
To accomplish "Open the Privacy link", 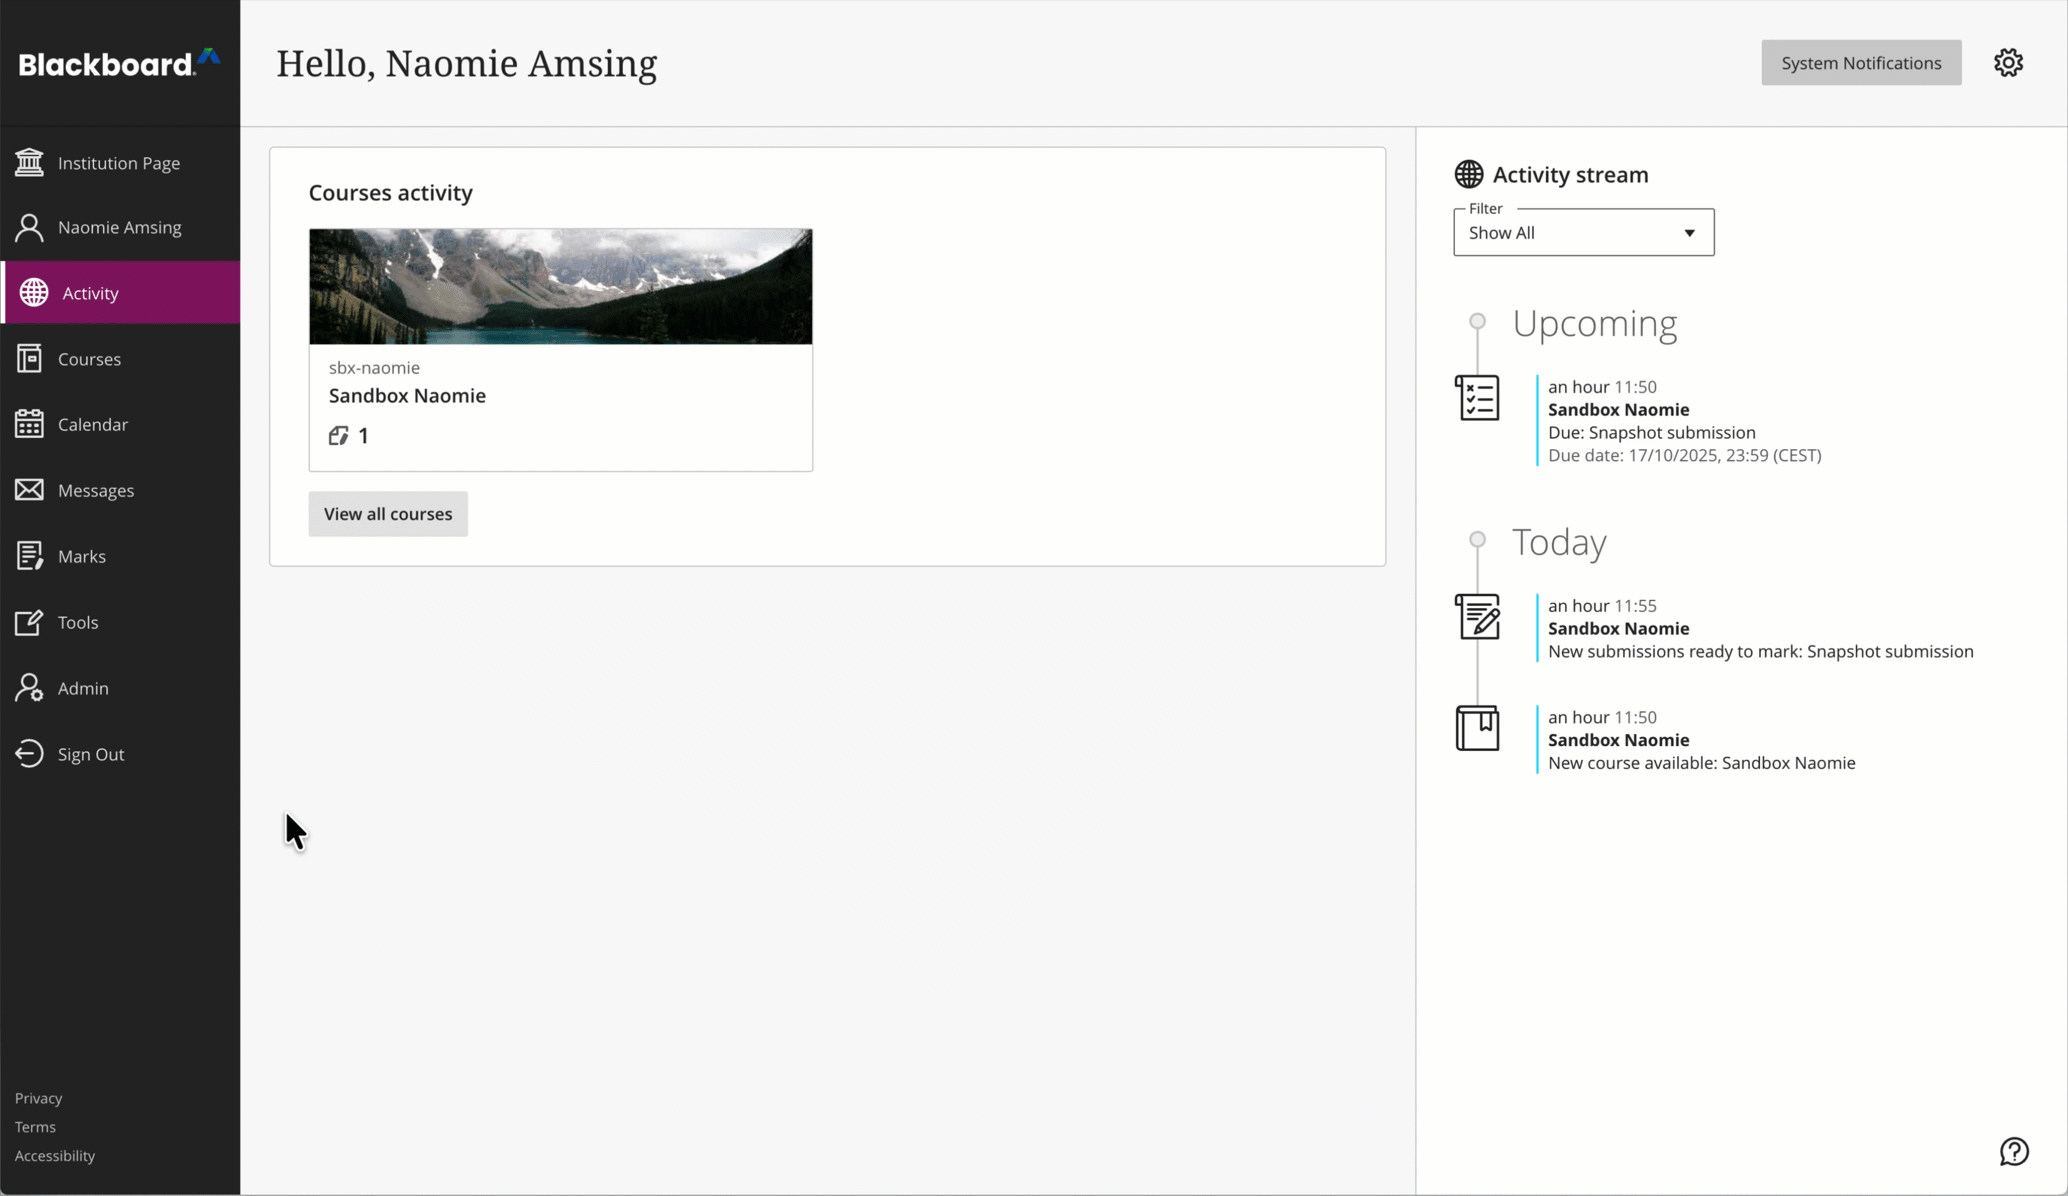I will 38,1098.
